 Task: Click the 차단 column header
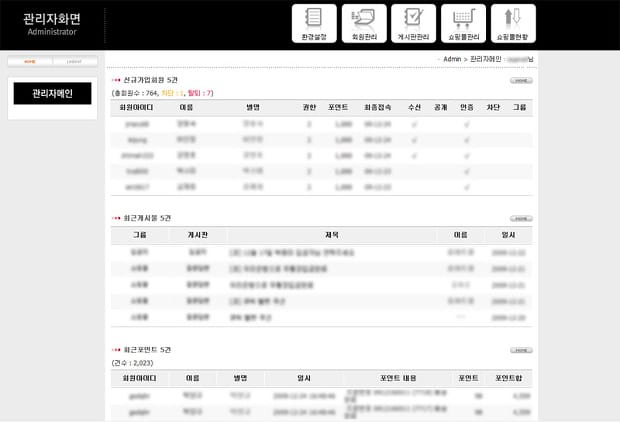point(493,108)
